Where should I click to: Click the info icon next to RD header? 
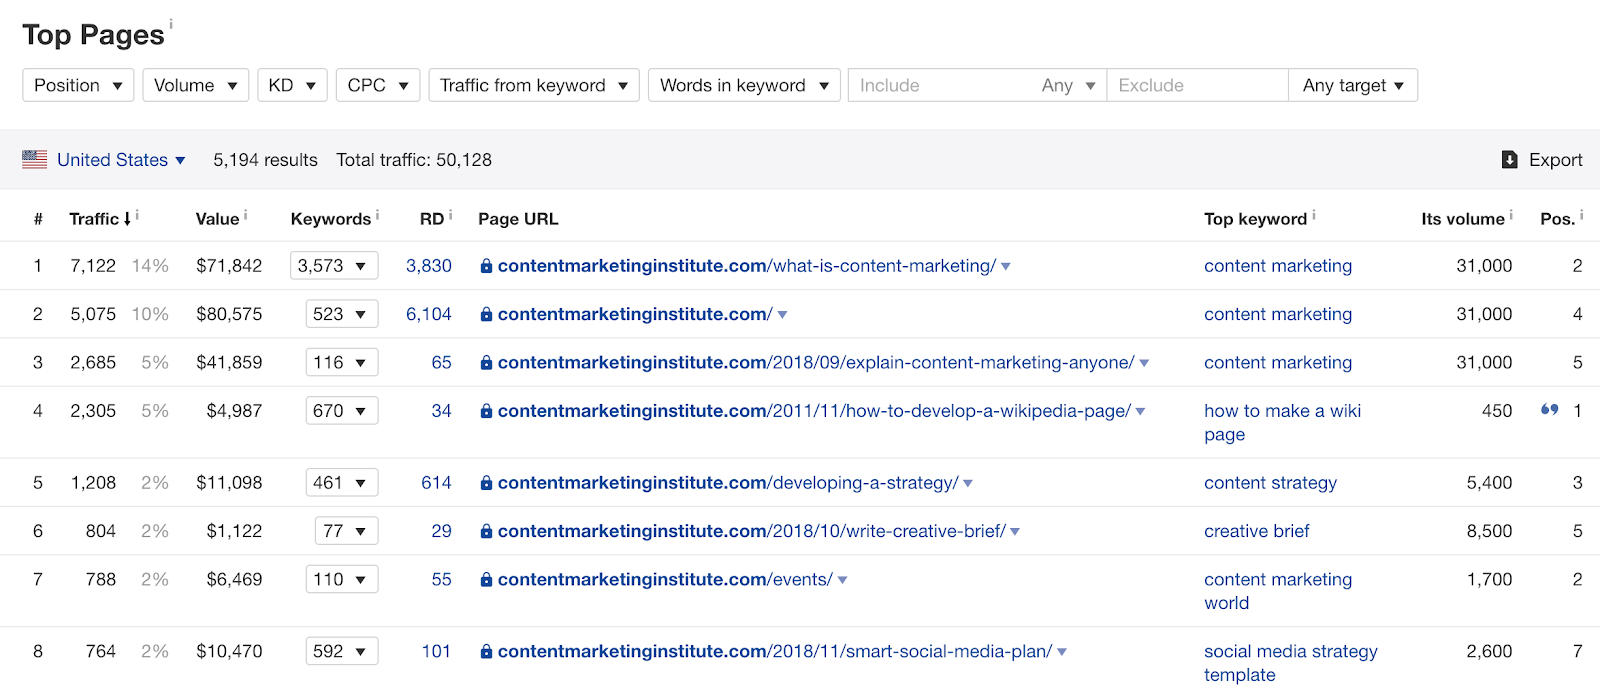(x=451, y=215)
